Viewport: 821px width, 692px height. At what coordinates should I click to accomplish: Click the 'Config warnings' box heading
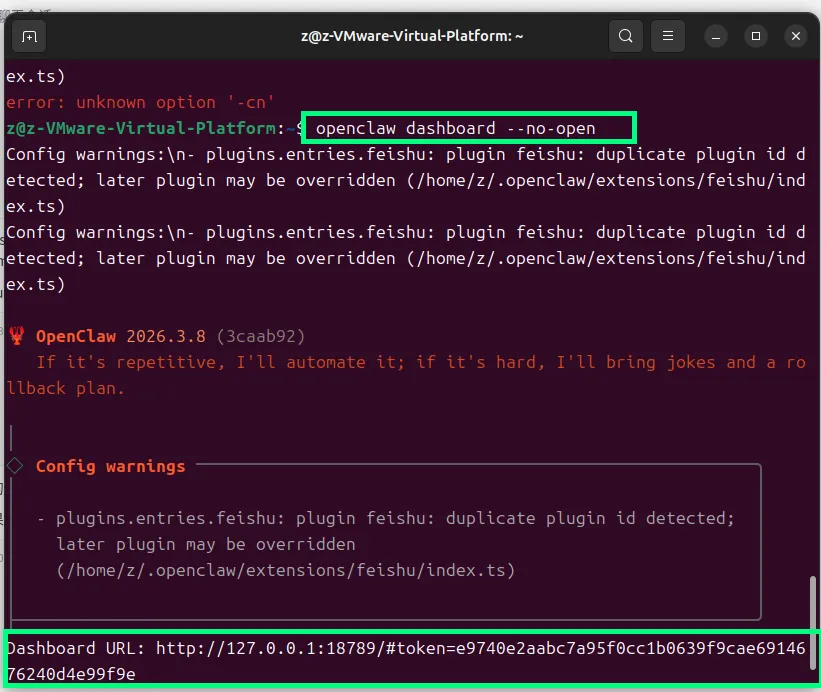pos(110,466)
